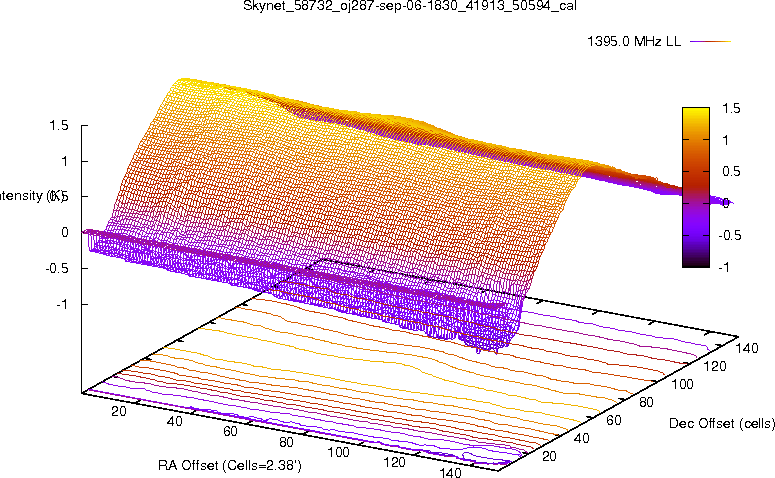This screenshot has width=775, height=478.
Task: Click the -0.5 label of the color bar
Action: click(730, 235)
